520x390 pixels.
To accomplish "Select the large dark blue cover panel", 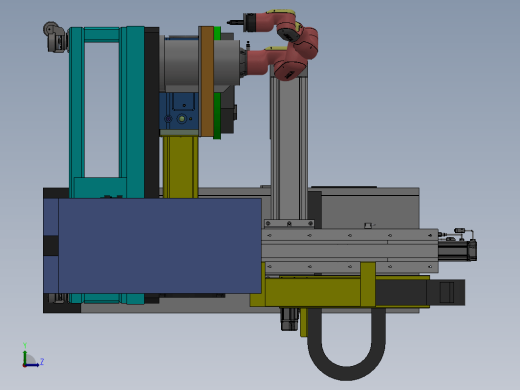I will pos(159,246).
